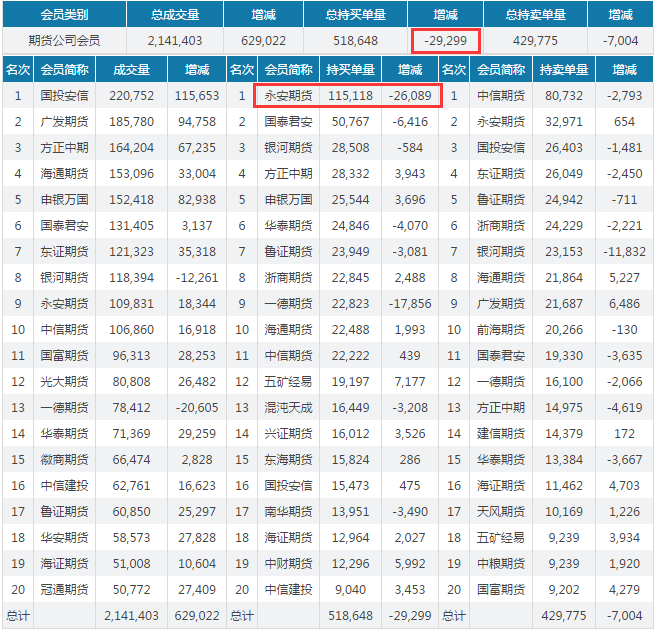The image size is (654, 631).
Task: Select 五矿经易 in the long position ranking
Action: tap(288, 381)
